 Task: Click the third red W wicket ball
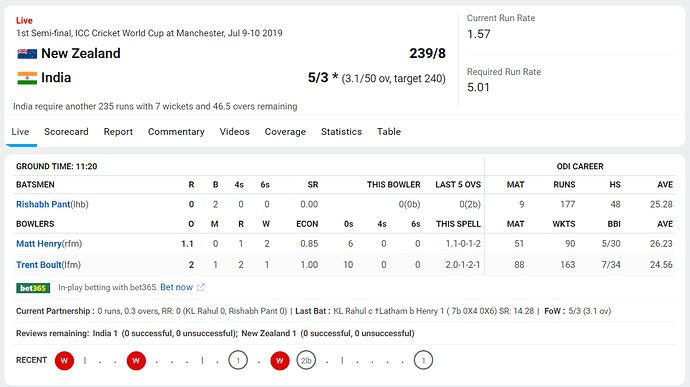280,361
